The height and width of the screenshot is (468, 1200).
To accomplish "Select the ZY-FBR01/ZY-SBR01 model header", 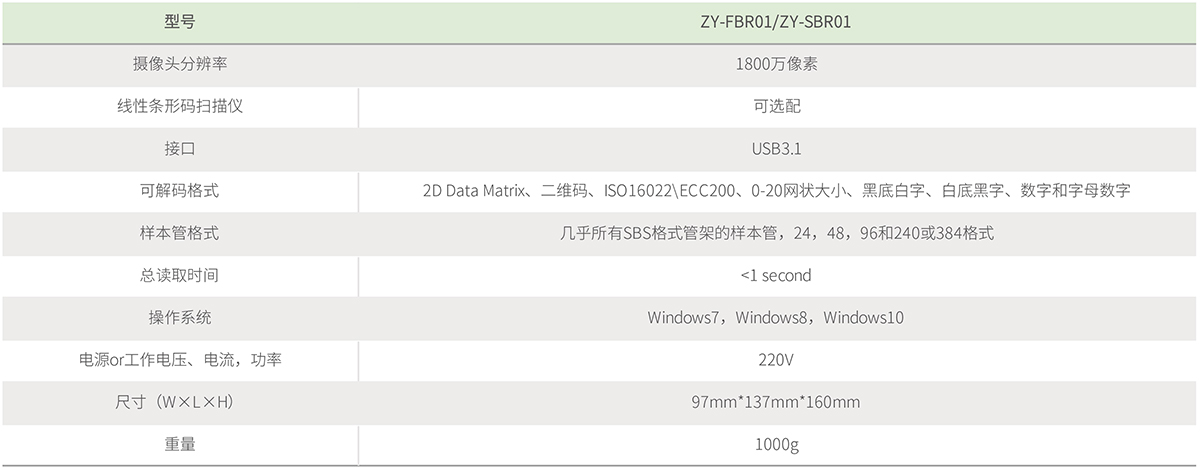I will [x=776, y=22].
